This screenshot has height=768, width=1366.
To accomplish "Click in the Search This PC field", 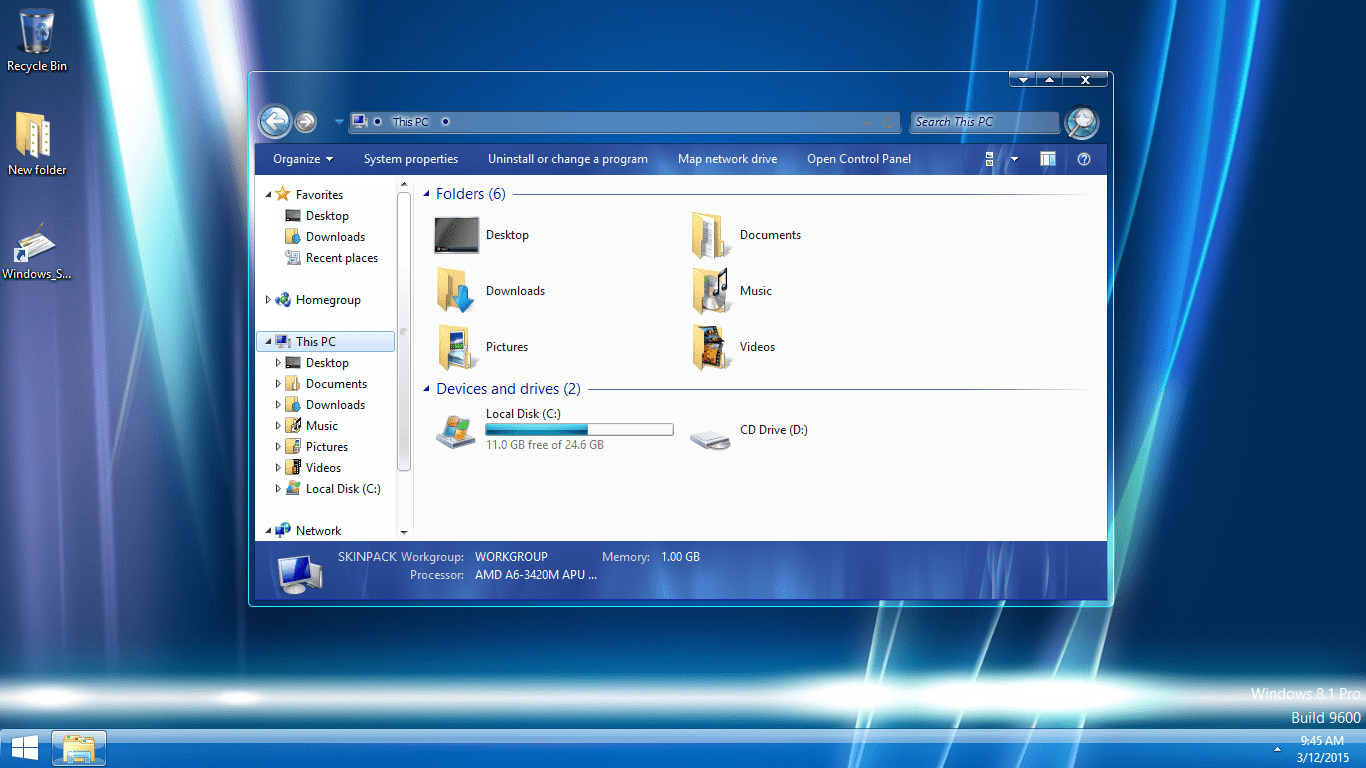I will pyautogui.click(x=984, y=122).
